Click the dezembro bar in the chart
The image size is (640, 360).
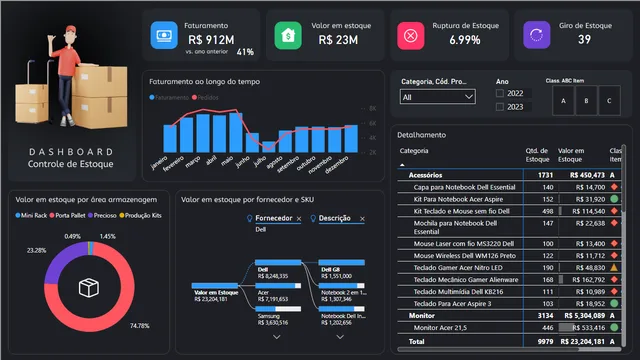coord(351,139)
